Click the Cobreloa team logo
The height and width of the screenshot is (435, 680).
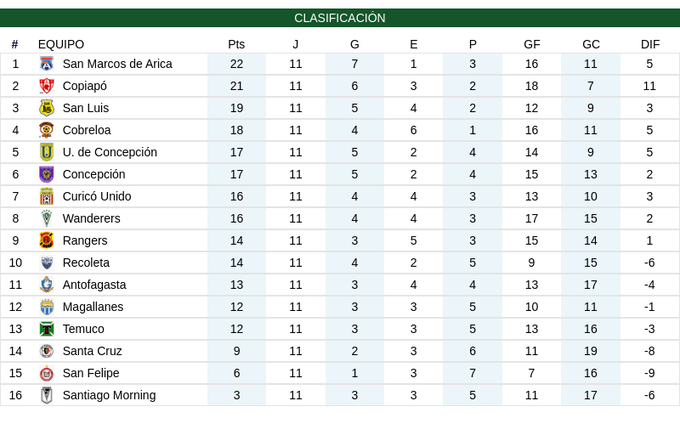[46, 130]
